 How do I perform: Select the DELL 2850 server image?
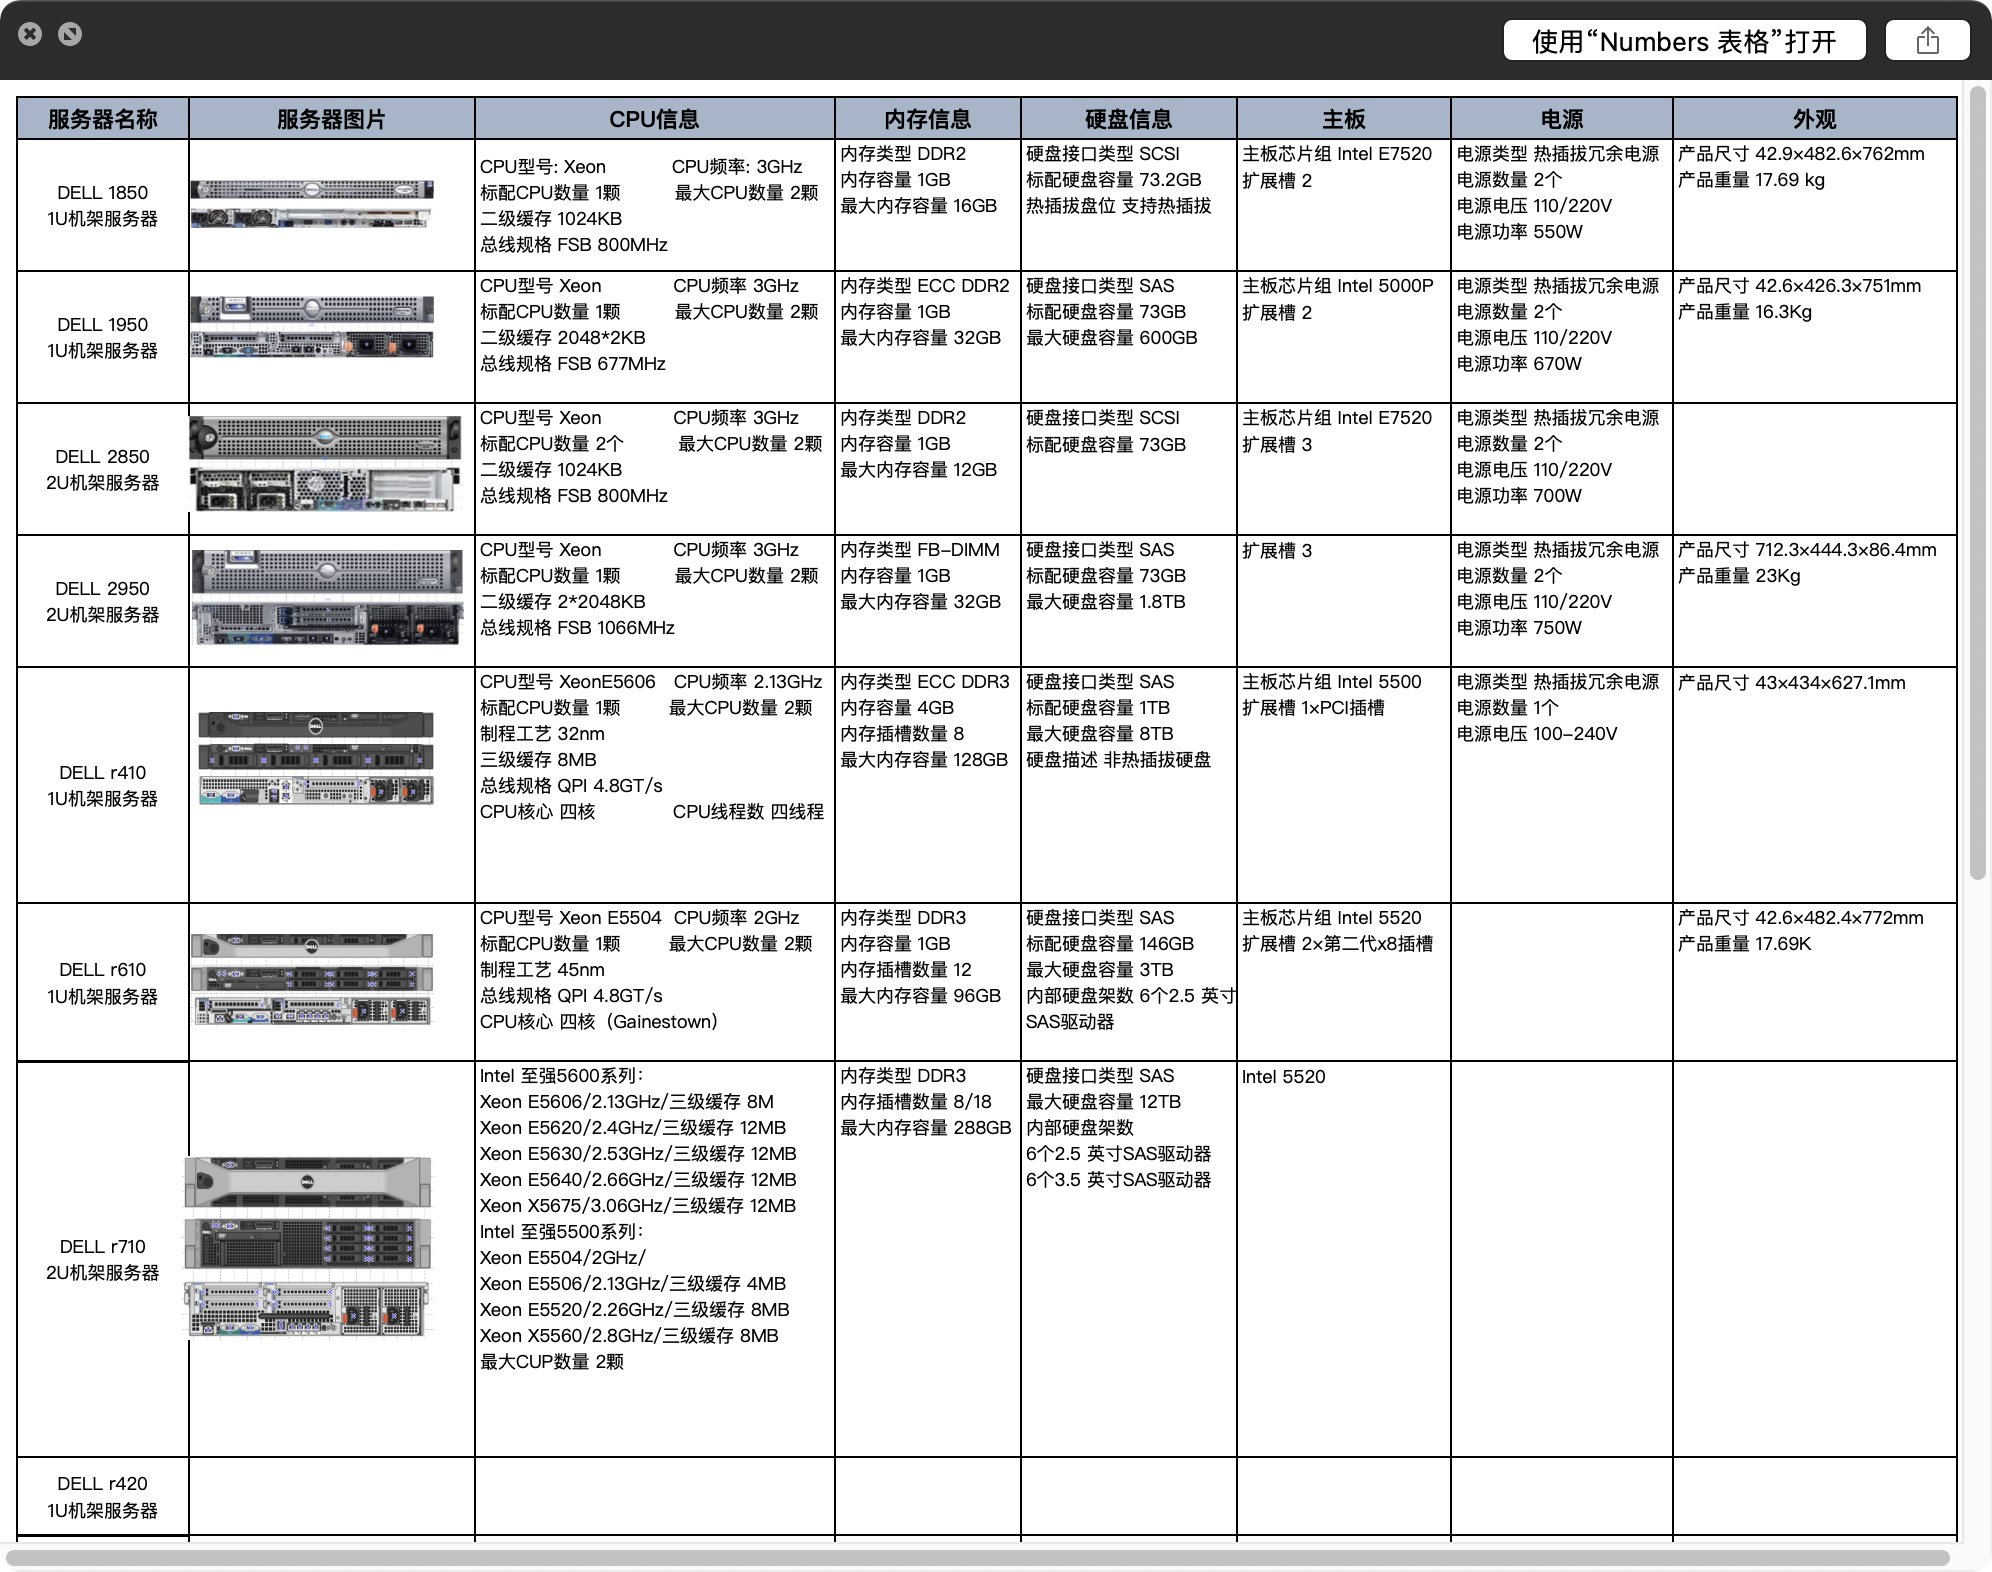click(x=324, y=464)
